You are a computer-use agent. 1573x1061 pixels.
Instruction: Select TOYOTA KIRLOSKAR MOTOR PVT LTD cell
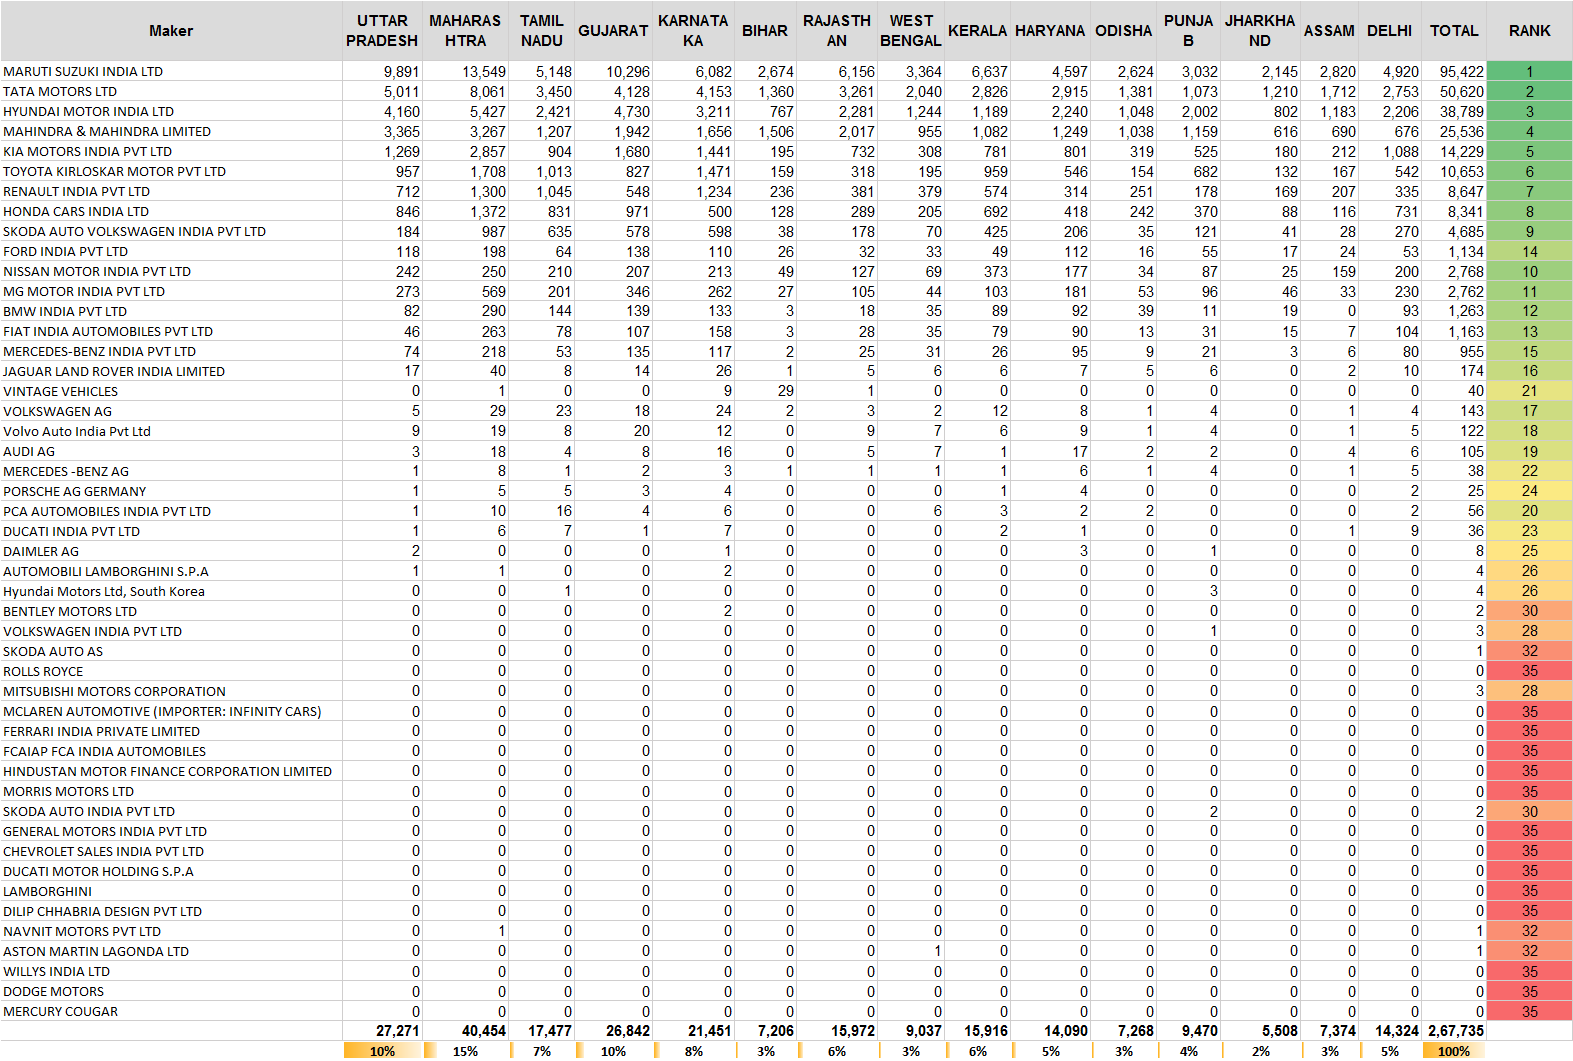(x=171, y=171)
